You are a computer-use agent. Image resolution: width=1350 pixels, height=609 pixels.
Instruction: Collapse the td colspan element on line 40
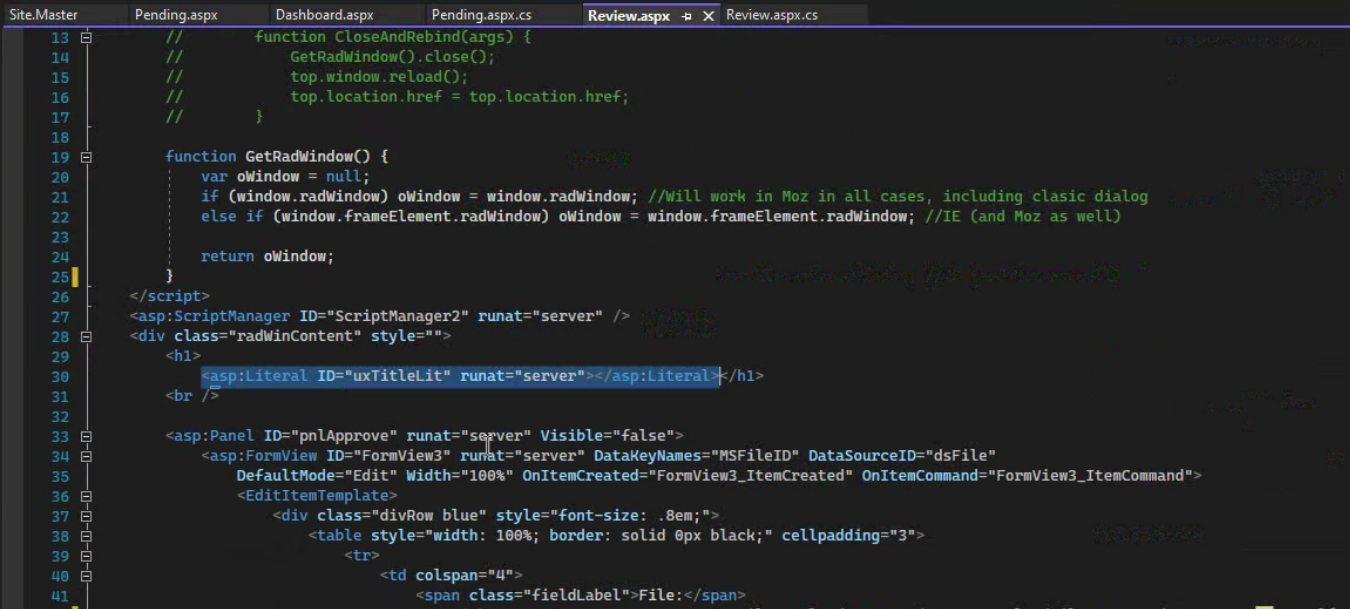coord(86,576)
